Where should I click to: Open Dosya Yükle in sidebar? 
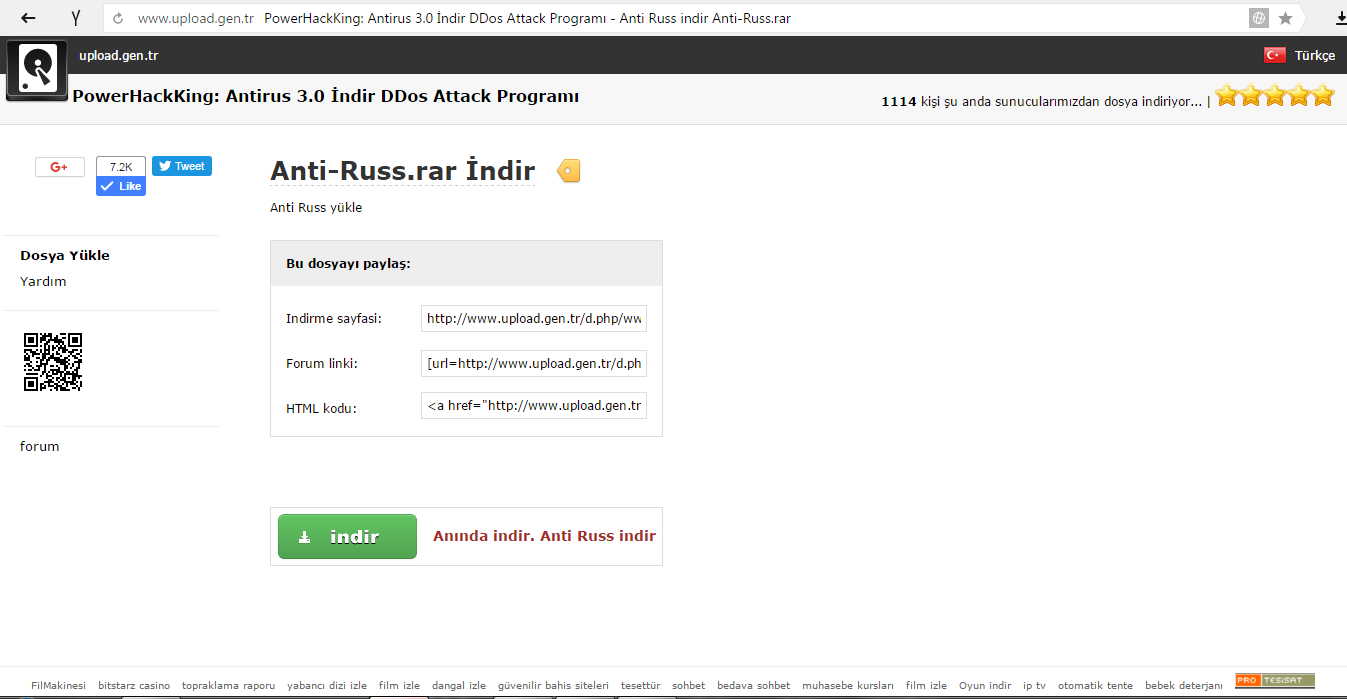65,255
